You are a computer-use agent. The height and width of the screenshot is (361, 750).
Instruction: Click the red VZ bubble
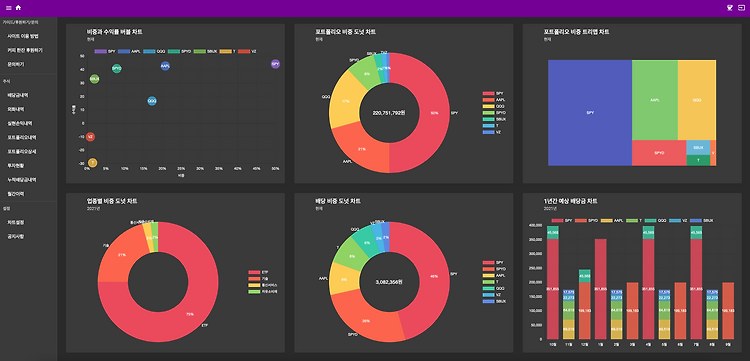90,137
